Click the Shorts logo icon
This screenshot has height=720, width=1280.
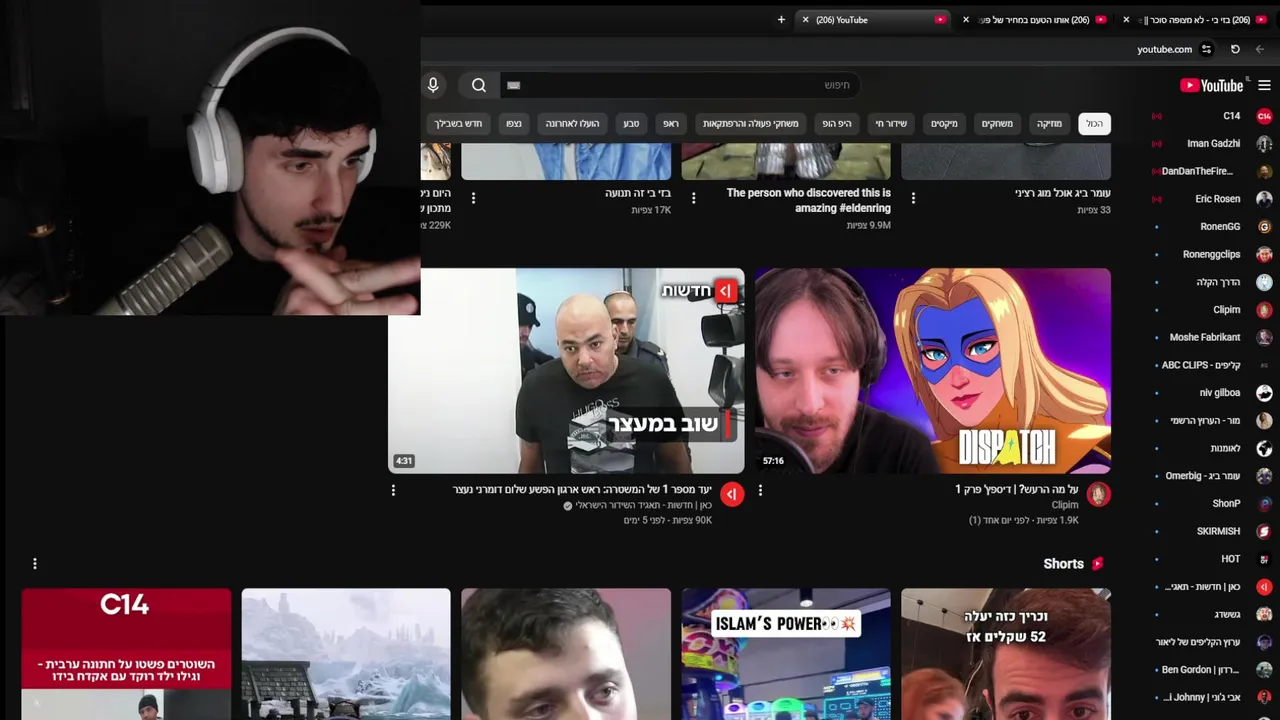point(1098,564)
